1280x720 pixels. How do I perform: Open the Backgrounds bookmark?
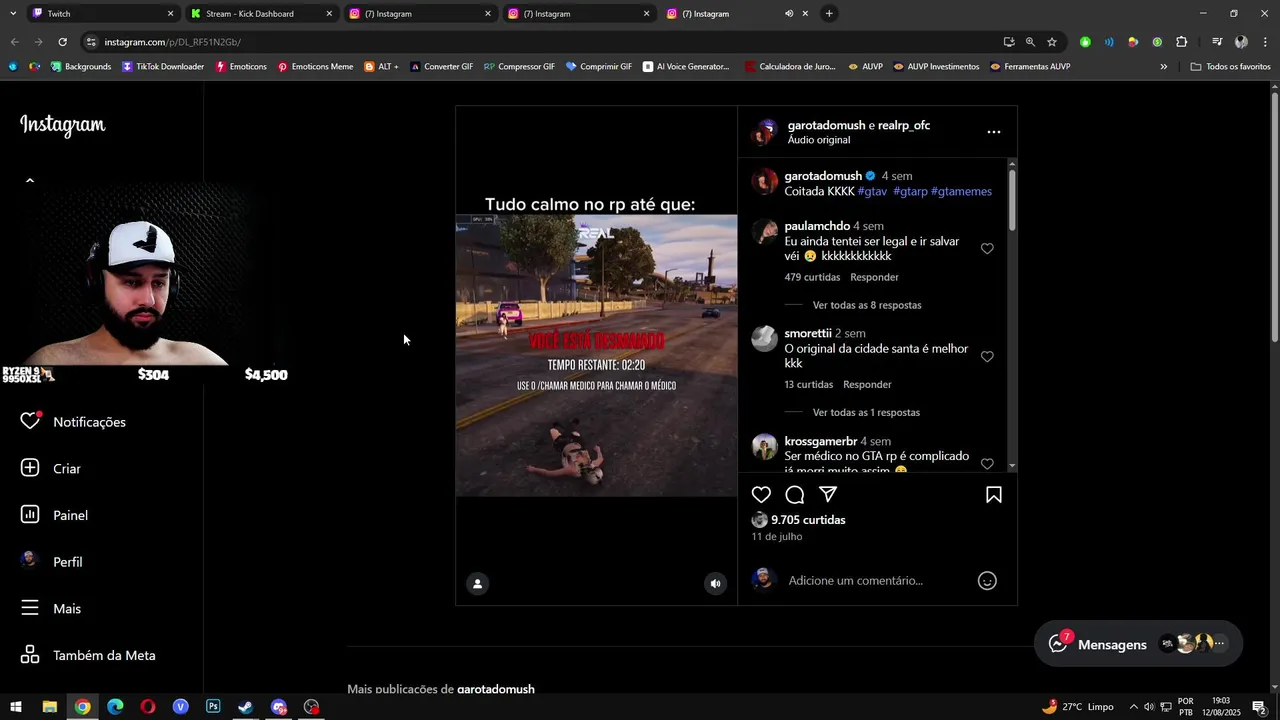pyautogui.click(x=79, y=67)
